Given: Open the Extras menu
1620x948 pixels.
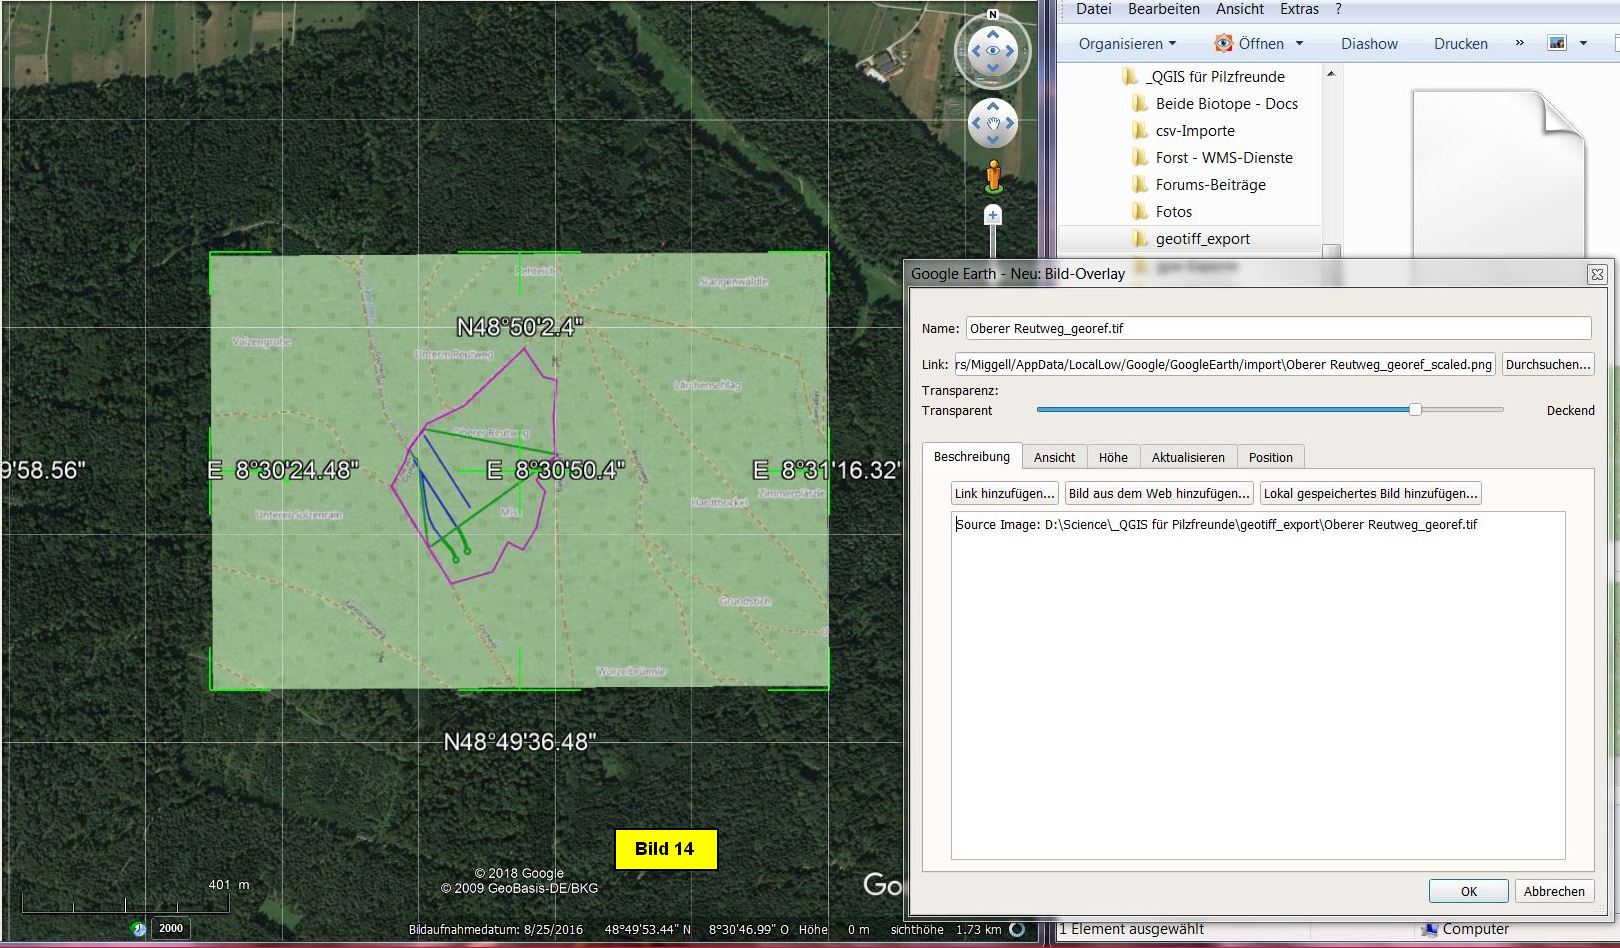Looking at the screenshot, I should [1299, 9].
